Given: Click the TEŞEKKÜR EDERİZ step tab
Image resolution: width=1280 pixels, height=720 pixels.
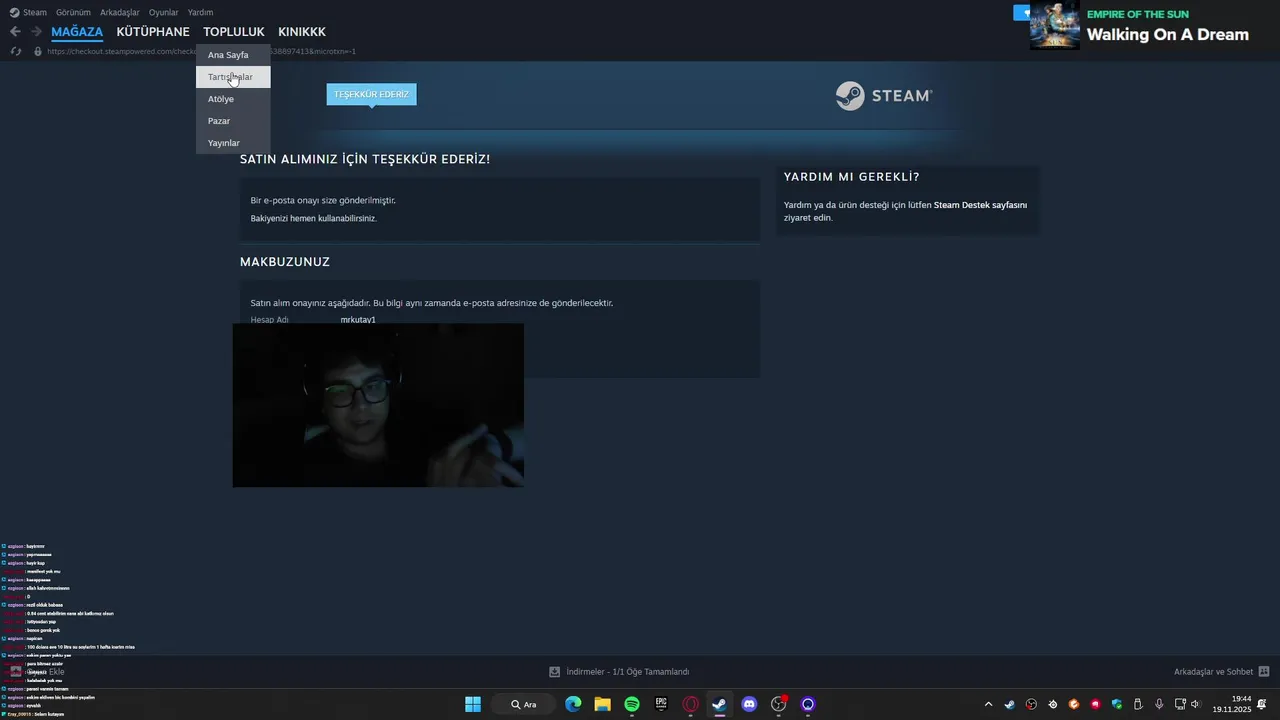Looking at the screenshot, I should pos(371,94).
